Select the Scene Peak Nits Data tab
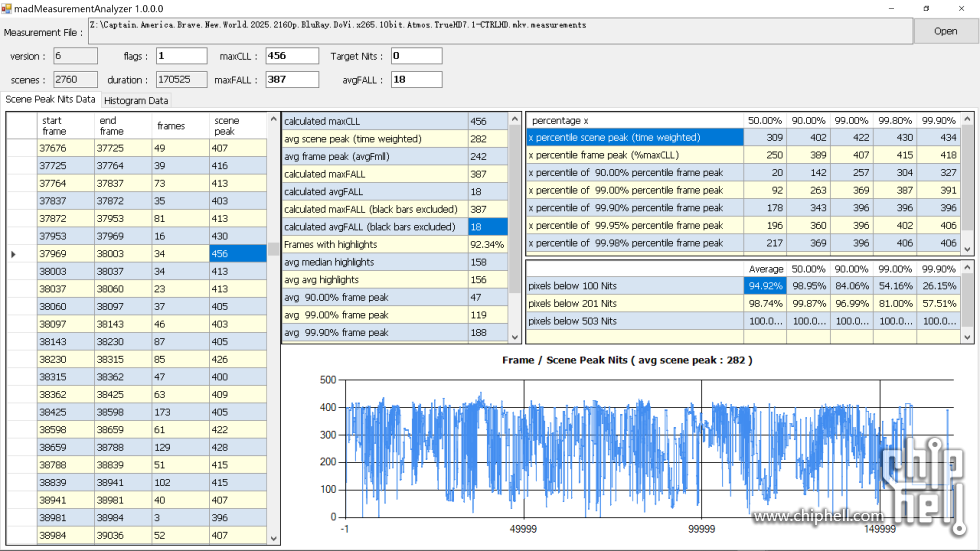 coord(50,99)
